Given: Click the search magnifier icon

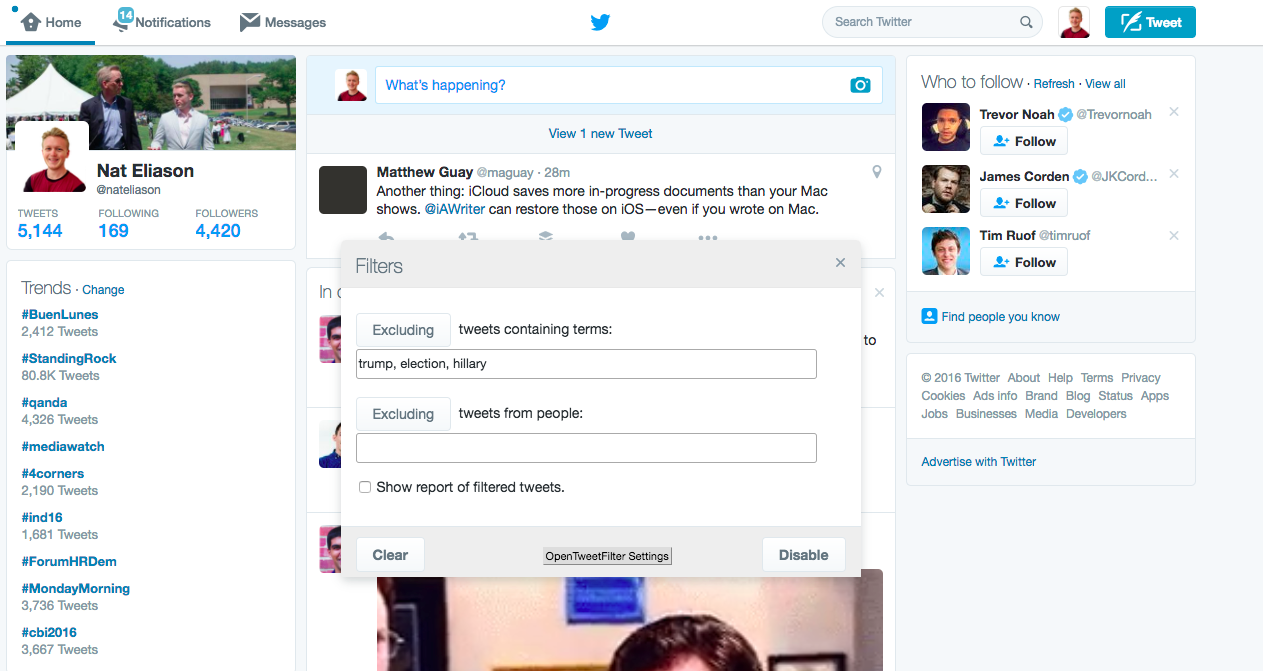Looking at the screenshot, I should pos(1026,22).
